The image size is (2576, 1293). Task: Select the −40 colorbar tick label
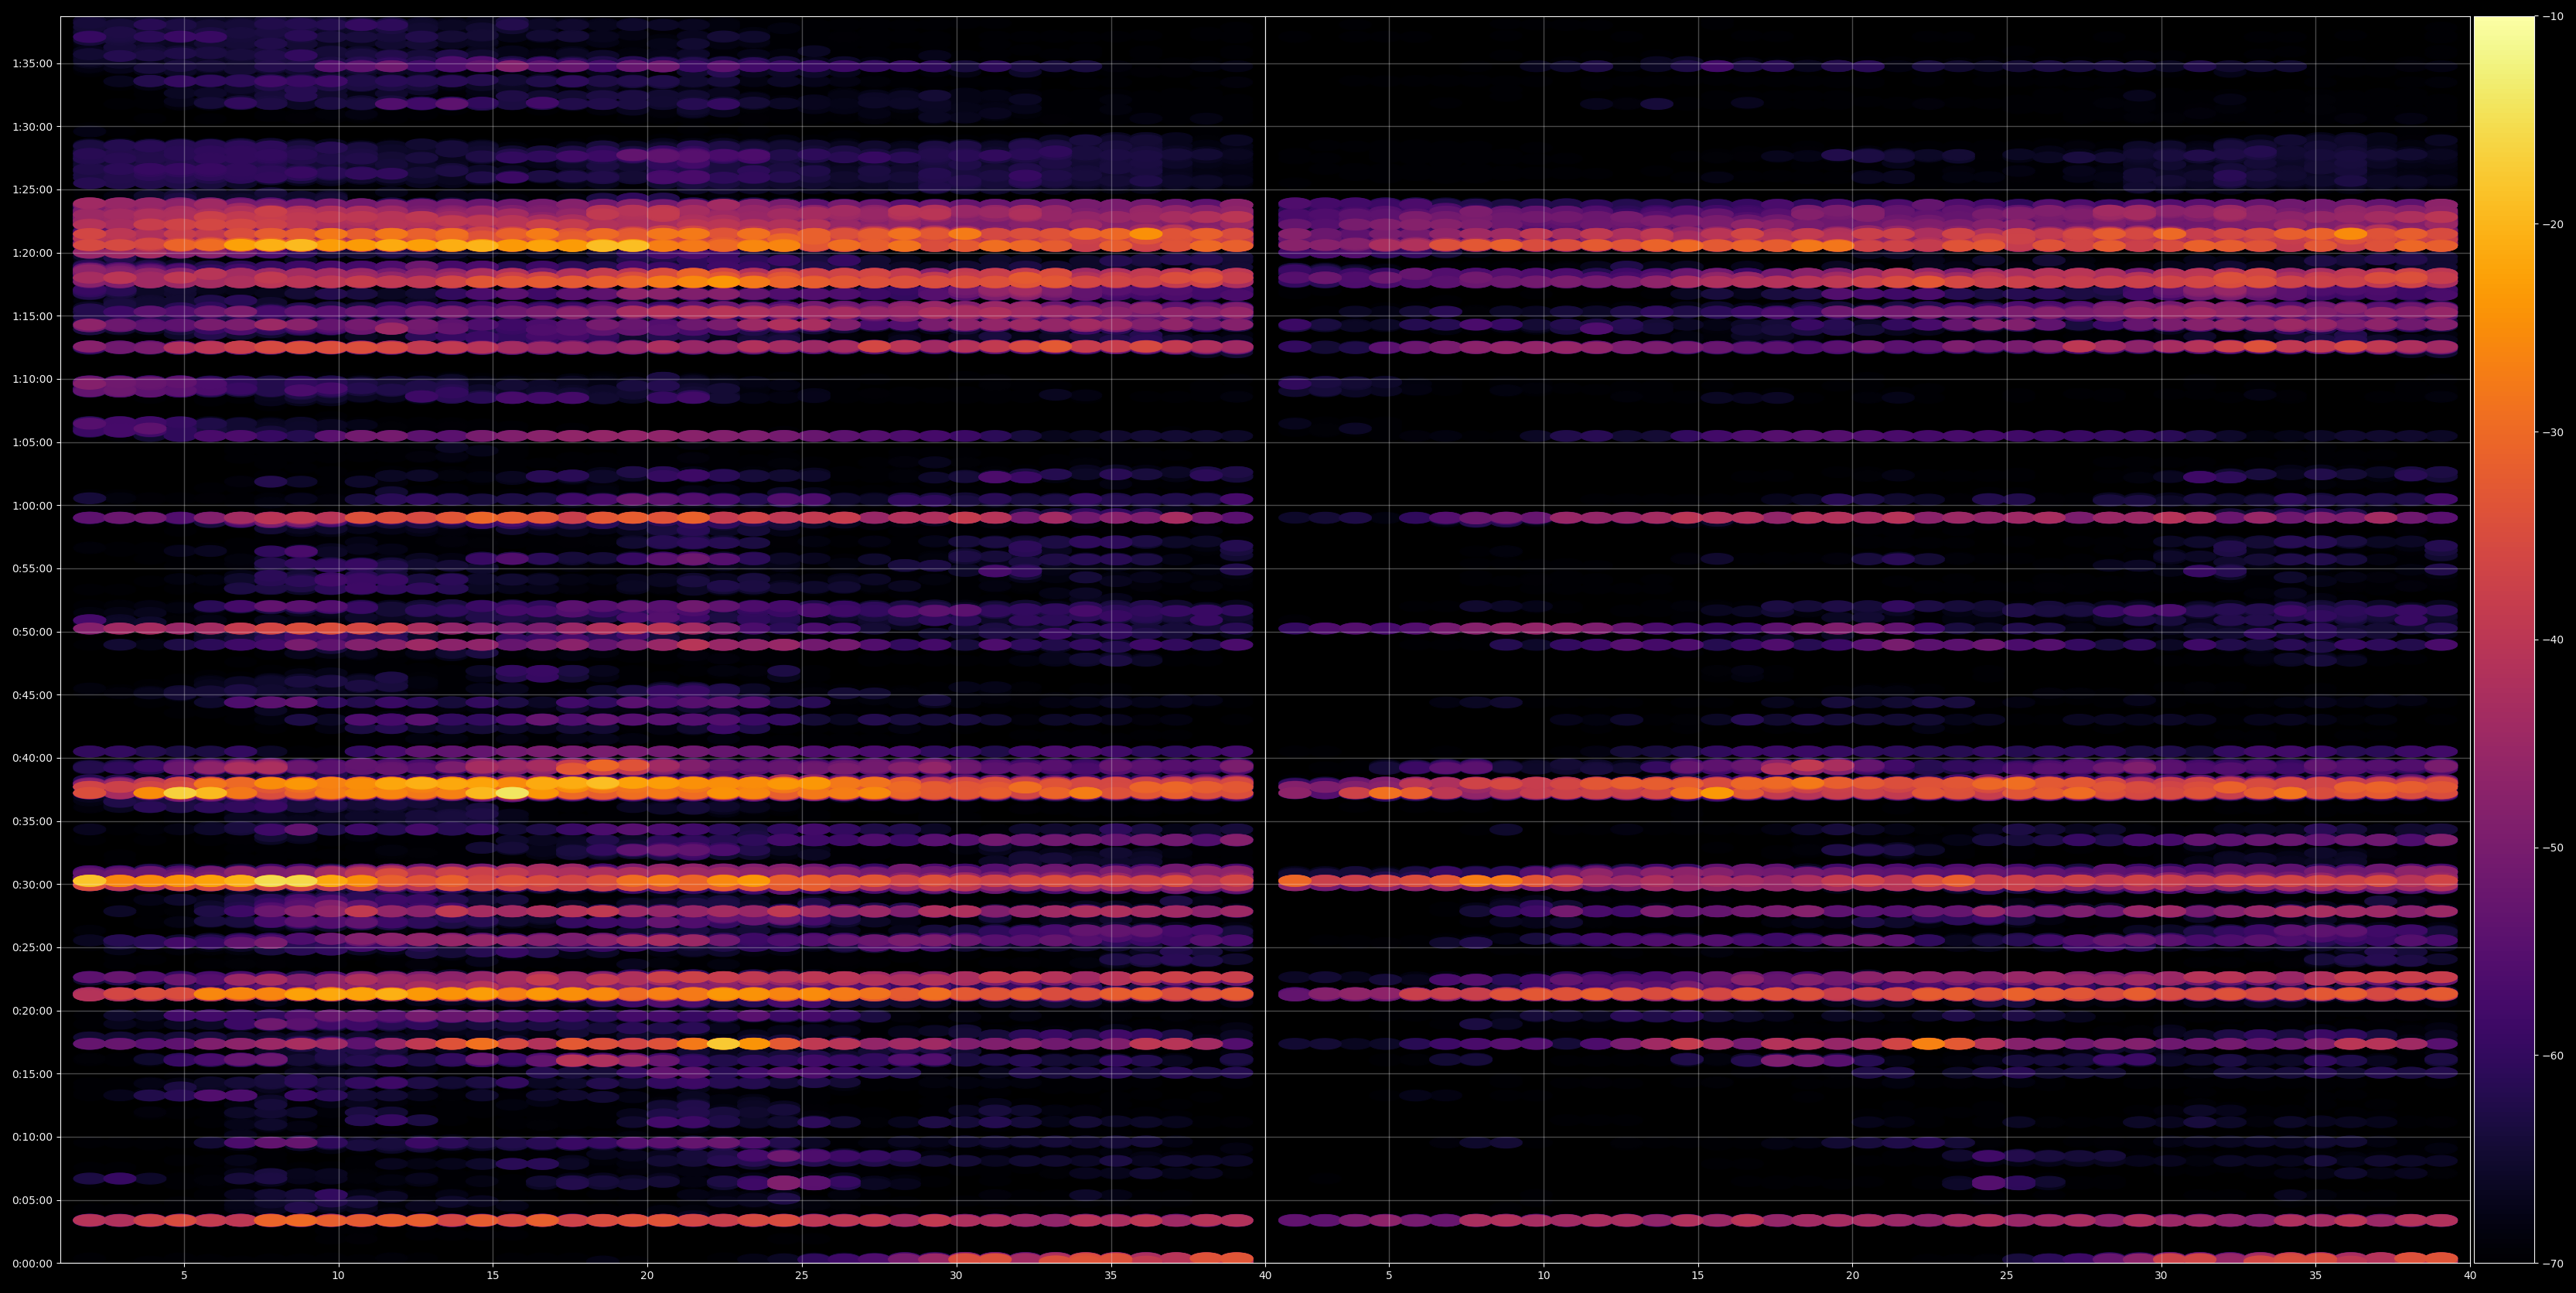pyautogui.click(x=2553, y=640)
